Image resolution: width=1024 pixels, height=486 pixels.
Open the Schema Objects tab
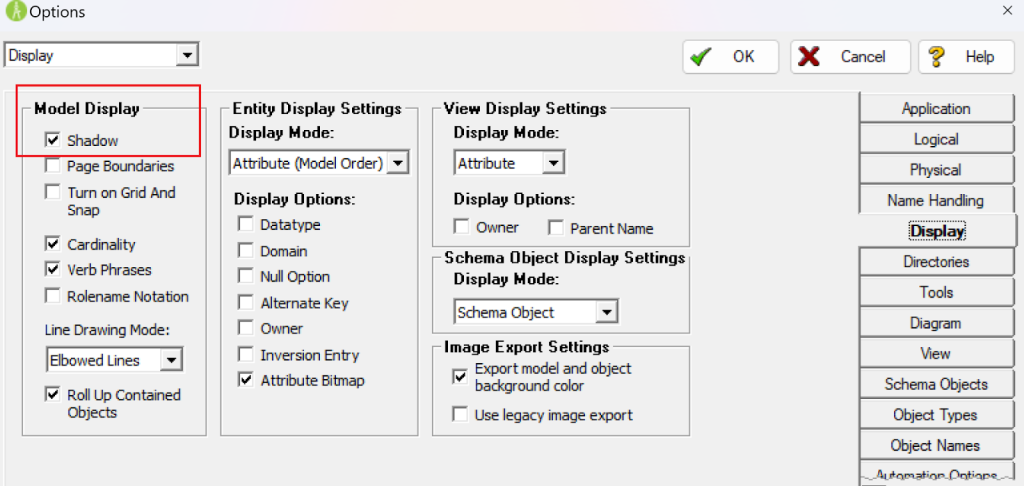coord(936,384)
